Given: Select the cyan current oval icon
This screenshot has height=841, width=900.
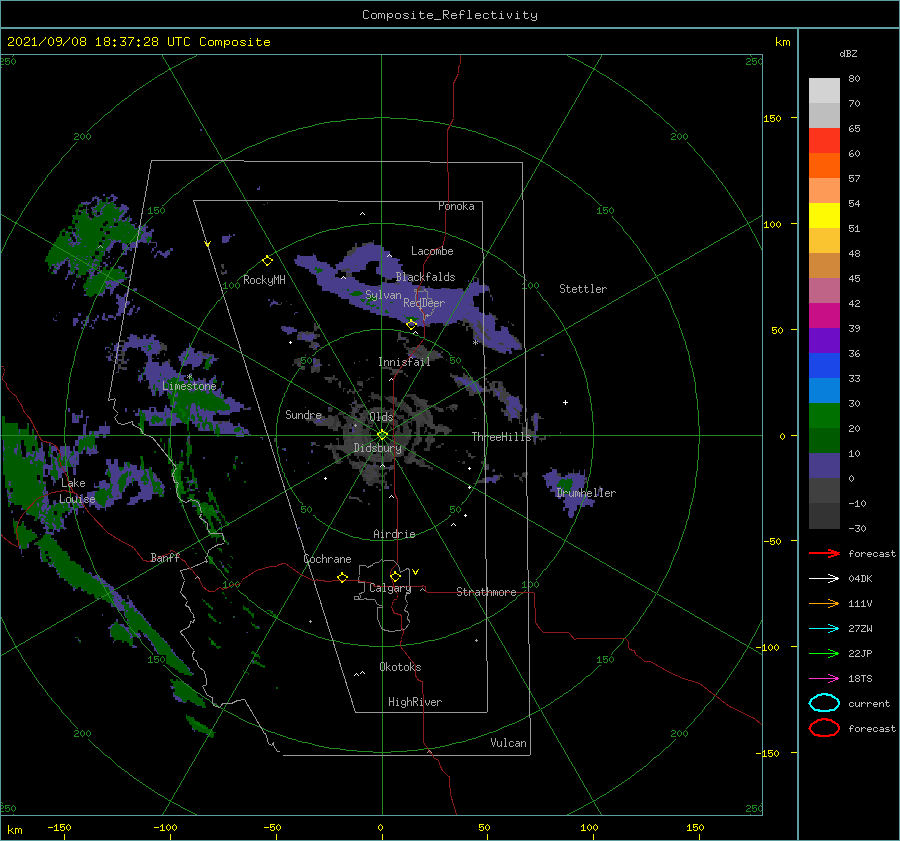Looking at the screenshot, I should pos(824,703).
